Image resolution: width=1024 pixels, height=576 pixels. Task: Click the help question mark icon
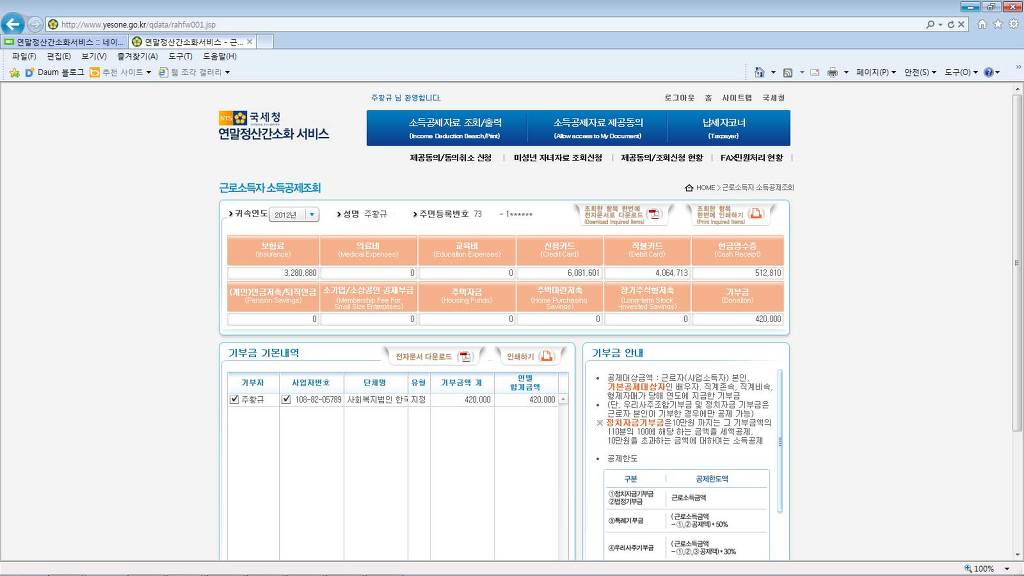tap(988, 72)
